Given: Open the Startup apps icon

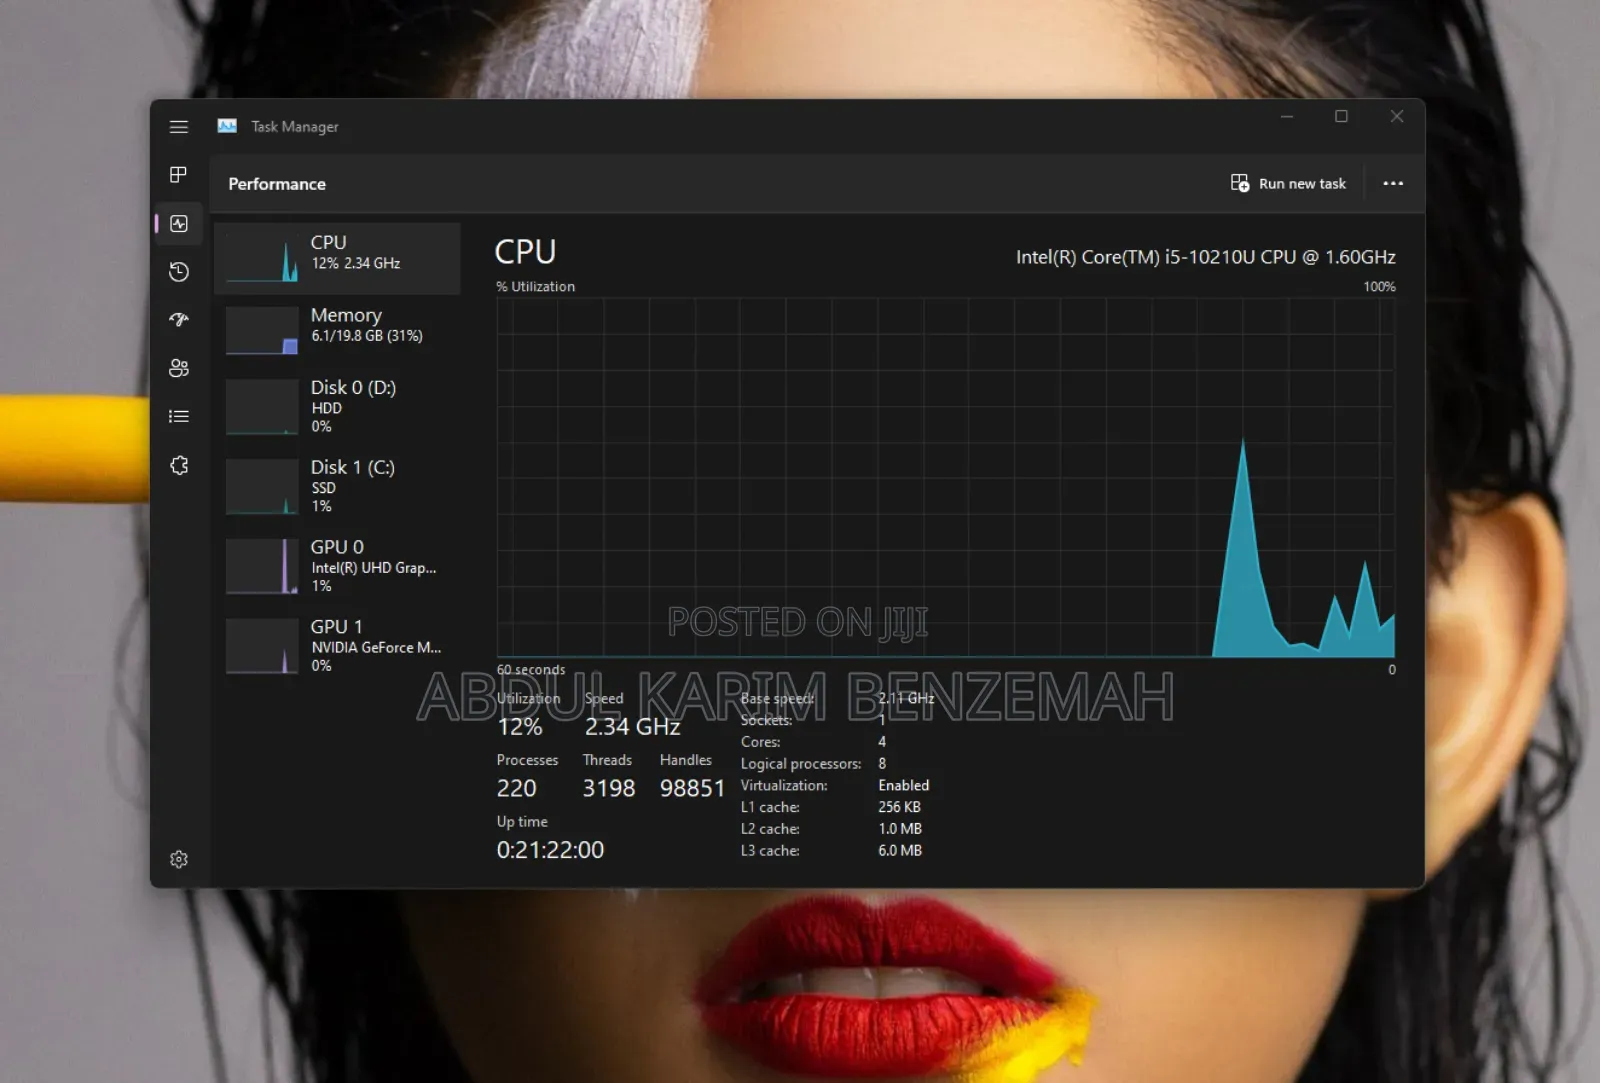Looking at the screenshot, I should click(179, 320).
